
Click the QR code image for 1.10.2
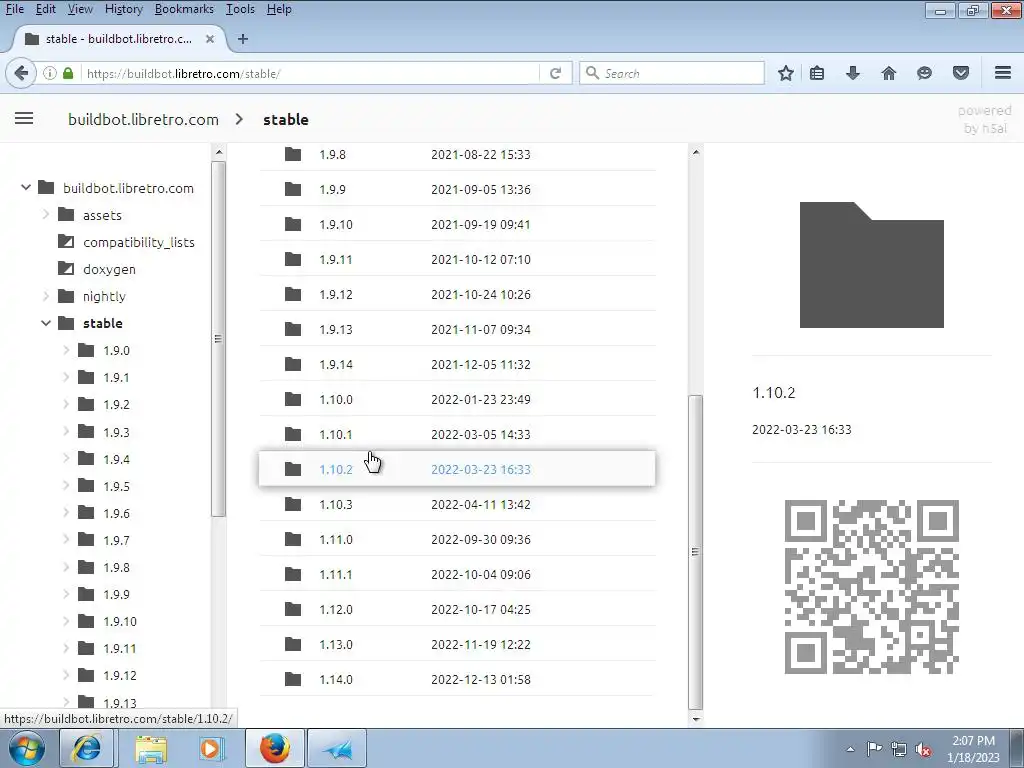click(872, 586)
